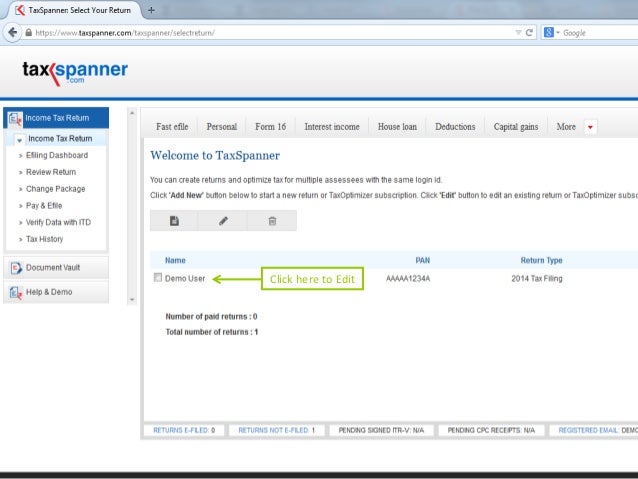
Task: Open Efiling Dashboard in the sidebar
Action: [57, 155]
